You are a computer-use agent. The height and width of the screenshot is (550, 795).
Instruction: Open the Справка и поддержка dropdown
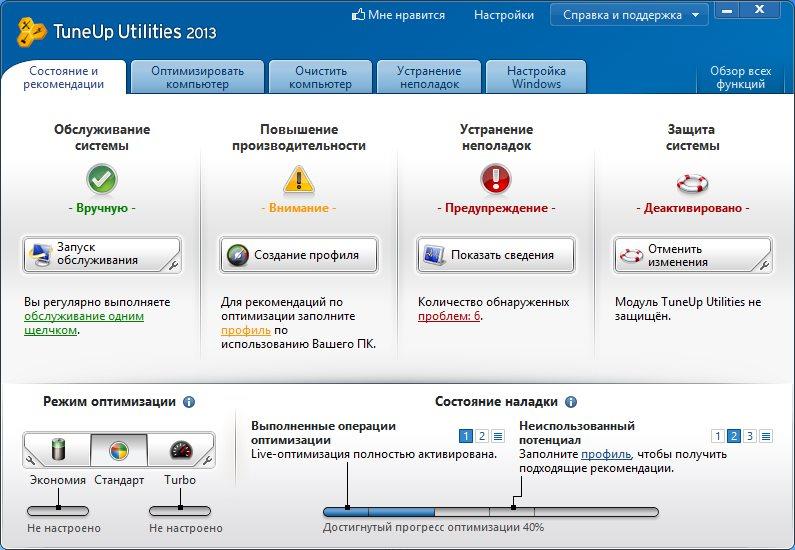click(x=629, y=15)
